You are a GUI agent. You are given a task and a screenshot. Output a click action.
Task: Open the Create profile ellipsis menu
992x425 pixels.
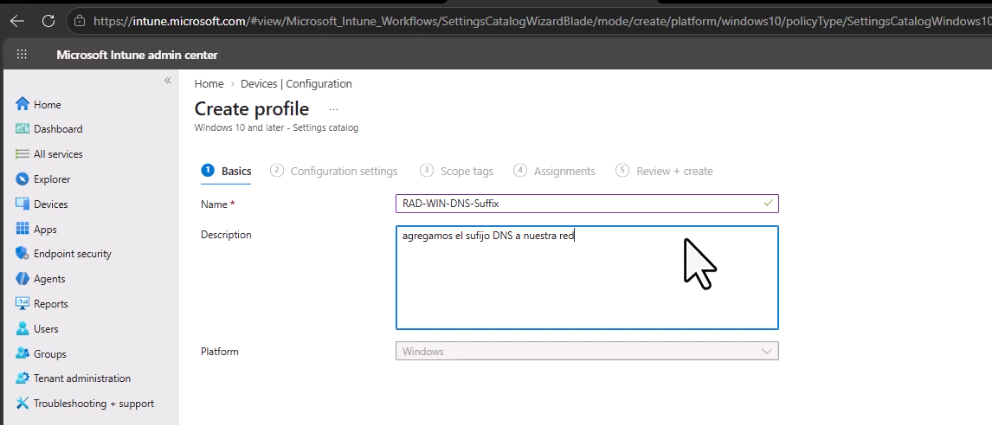point(334,109)
